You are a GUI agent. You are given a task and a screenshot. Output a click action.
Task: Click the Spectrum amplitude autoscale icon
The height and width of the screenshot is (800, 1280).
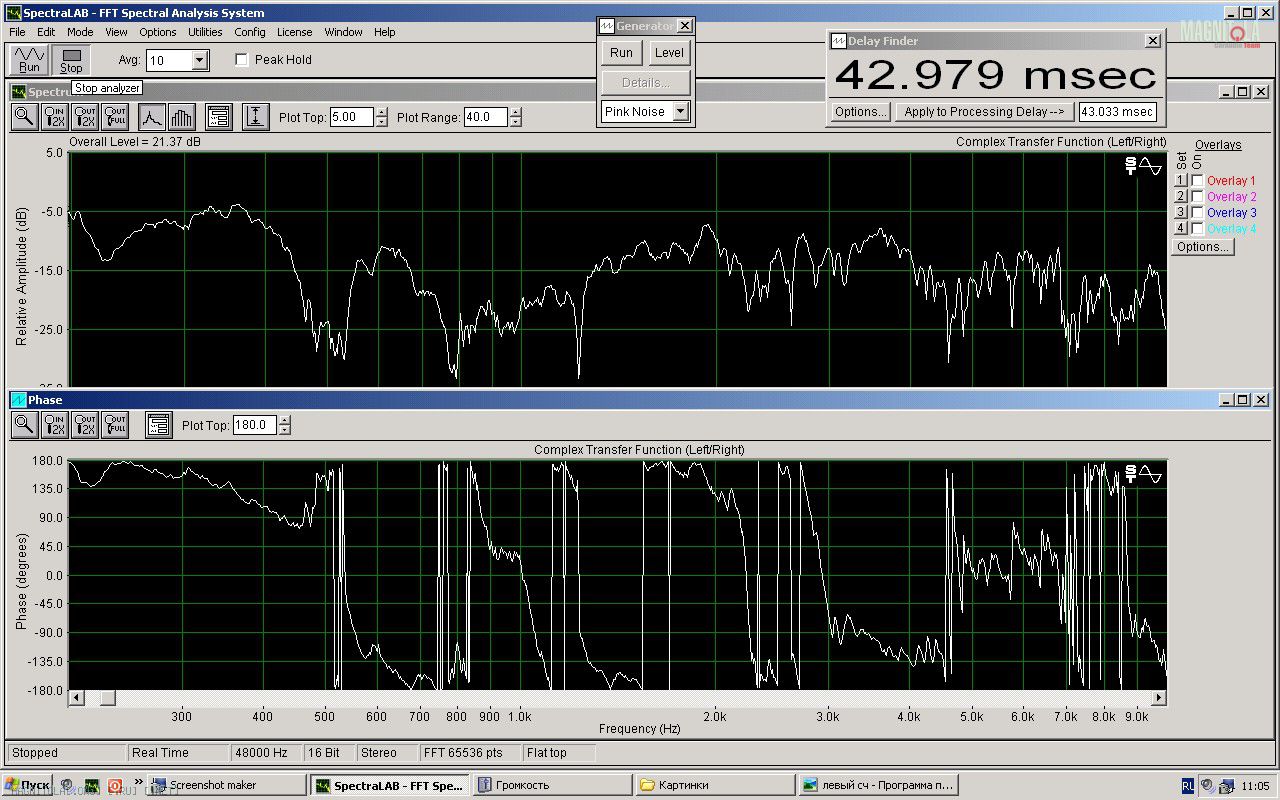click(256, 117)
